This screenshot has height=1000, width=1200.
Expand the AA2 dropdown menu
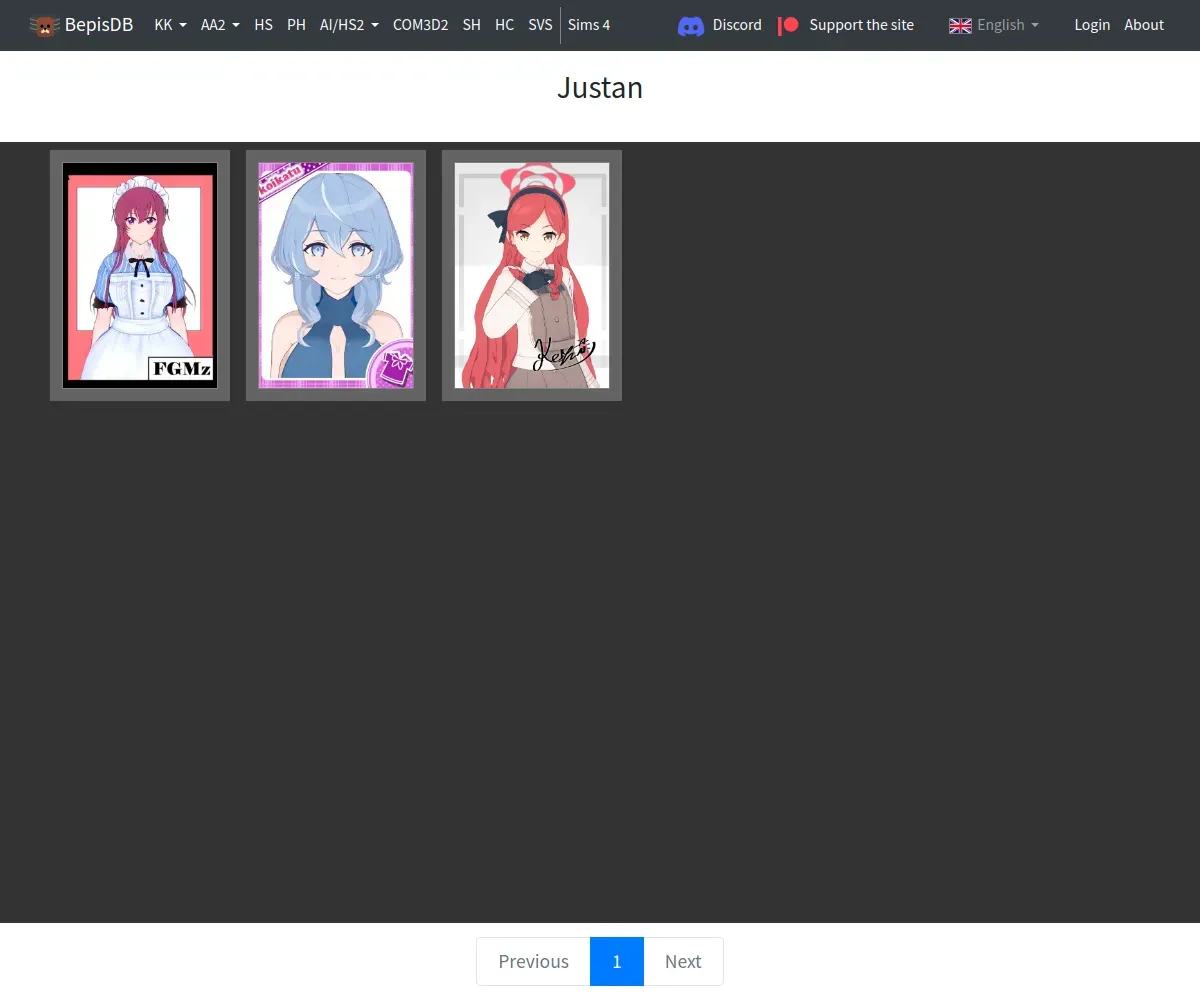219,25
